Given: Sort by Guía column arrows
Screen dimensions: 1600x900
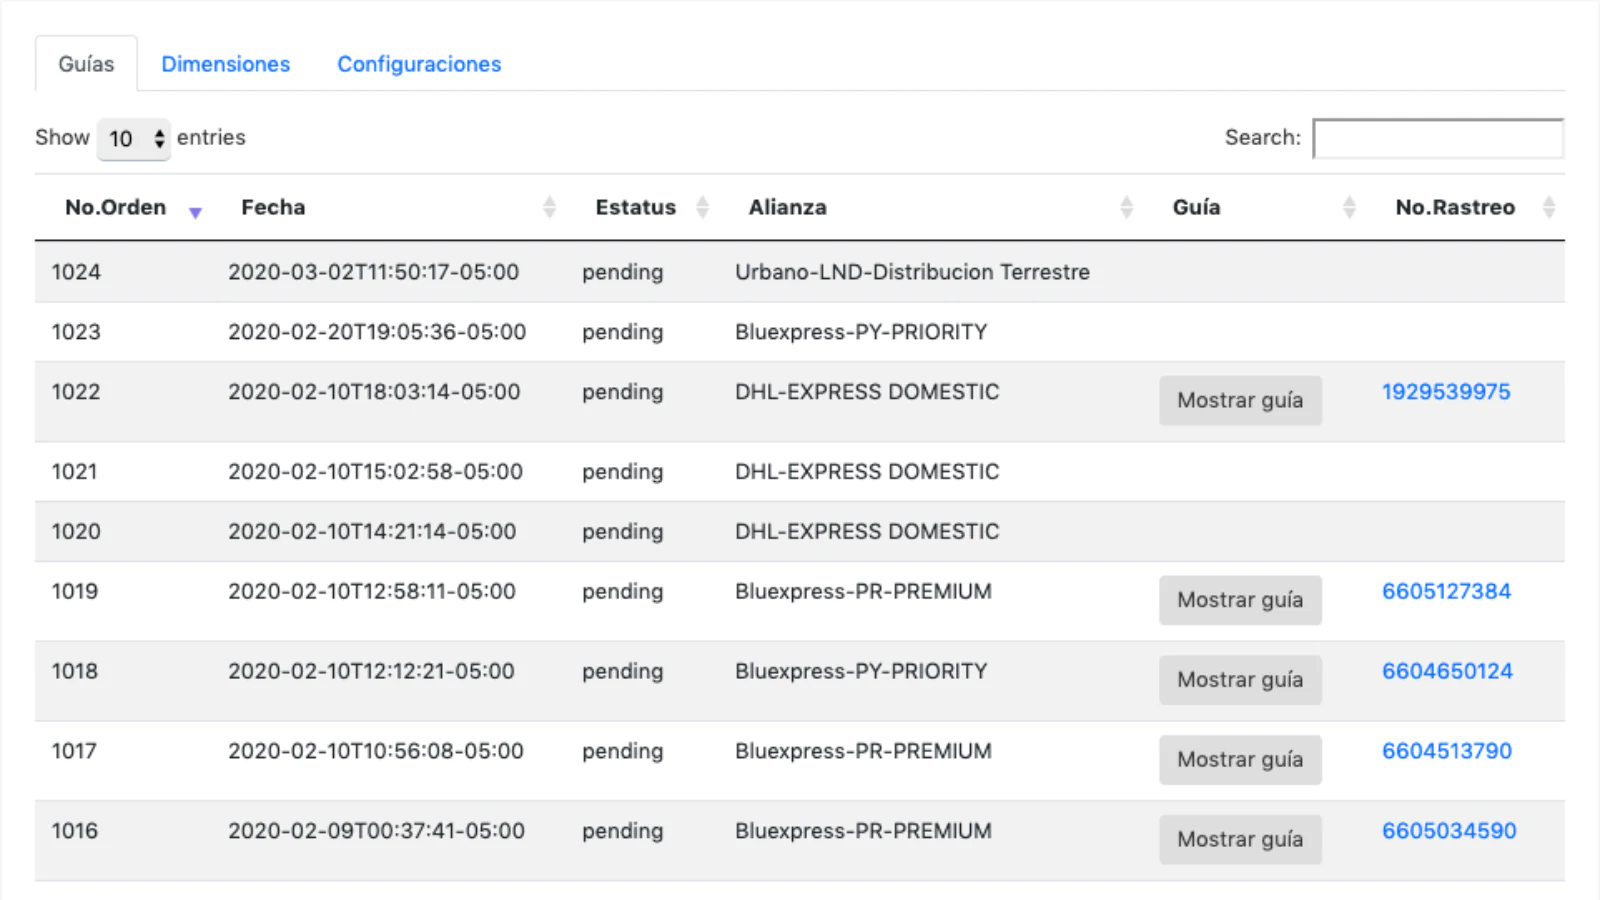Looking at the screenshot, I should pos(1349,207).
